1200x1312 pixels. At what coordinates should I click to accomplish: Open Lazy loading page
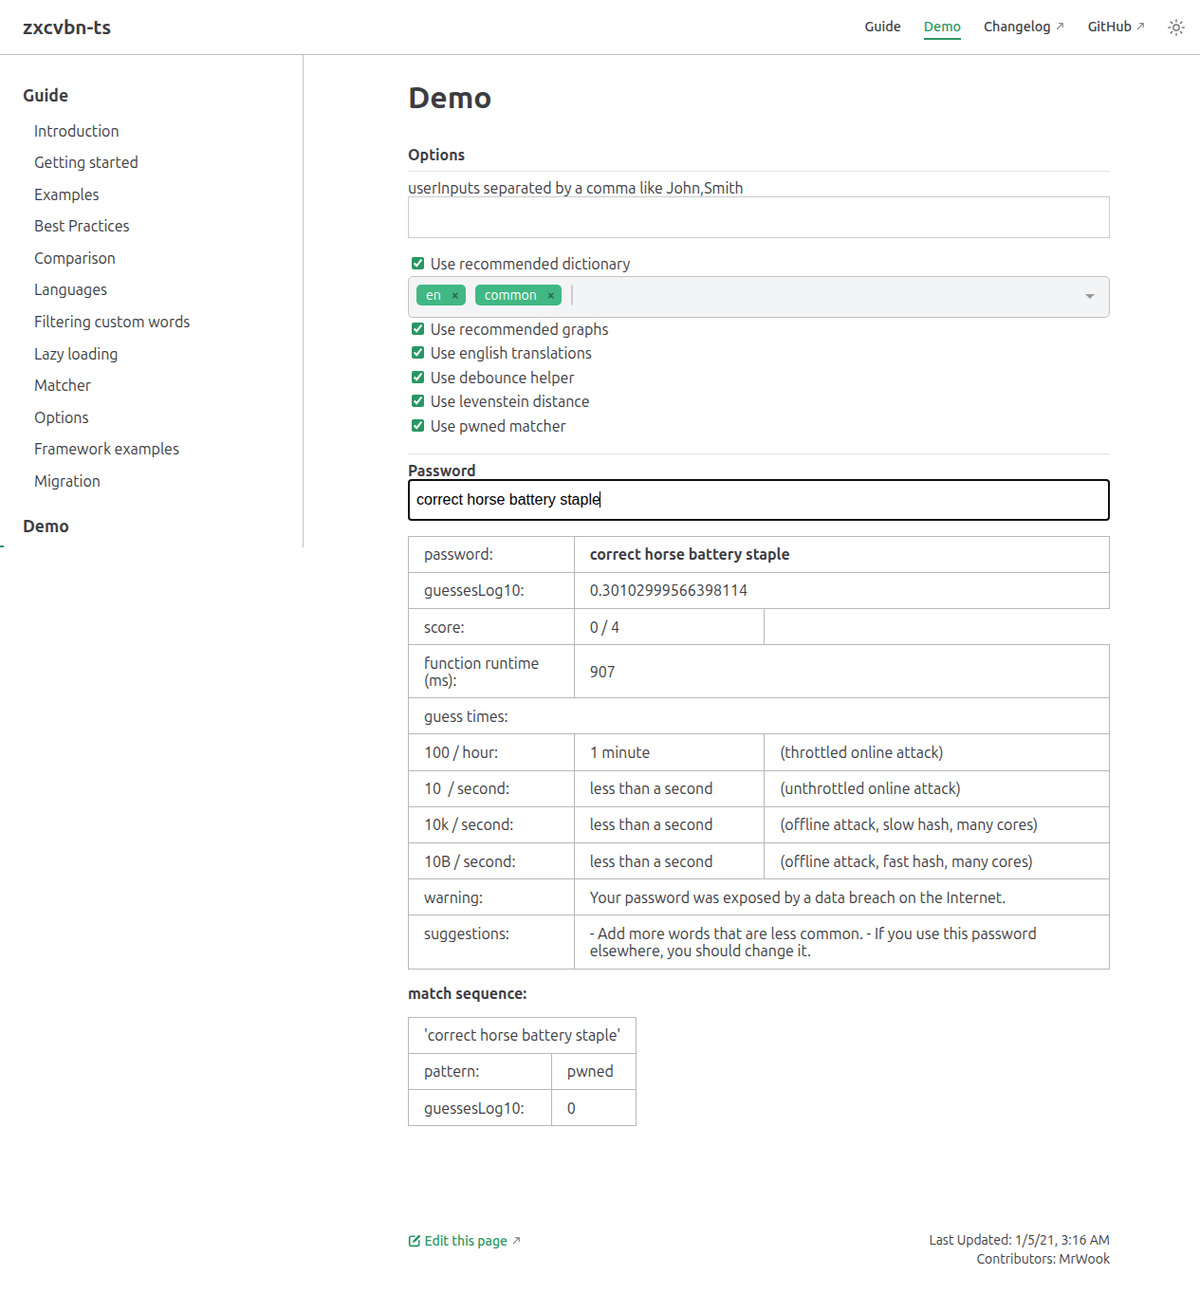coord(76,354)
